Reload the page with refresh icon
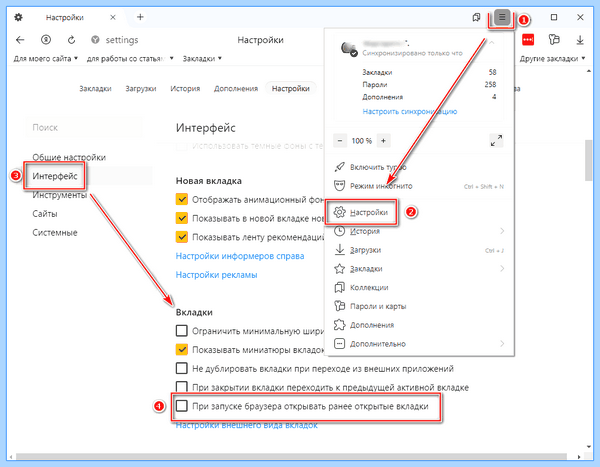This screenshot has width=600, height=467. pos(72,39)
